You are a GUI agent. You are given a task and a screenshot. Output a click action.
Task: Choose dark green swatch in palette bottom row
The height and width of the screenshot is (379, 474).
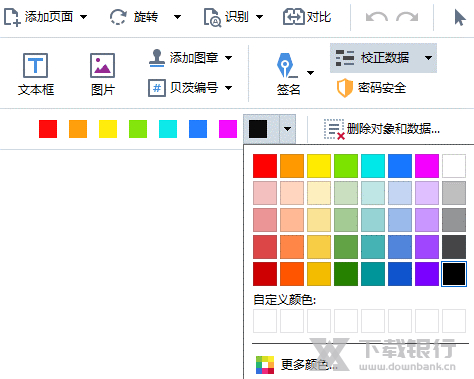click(346, 274)
